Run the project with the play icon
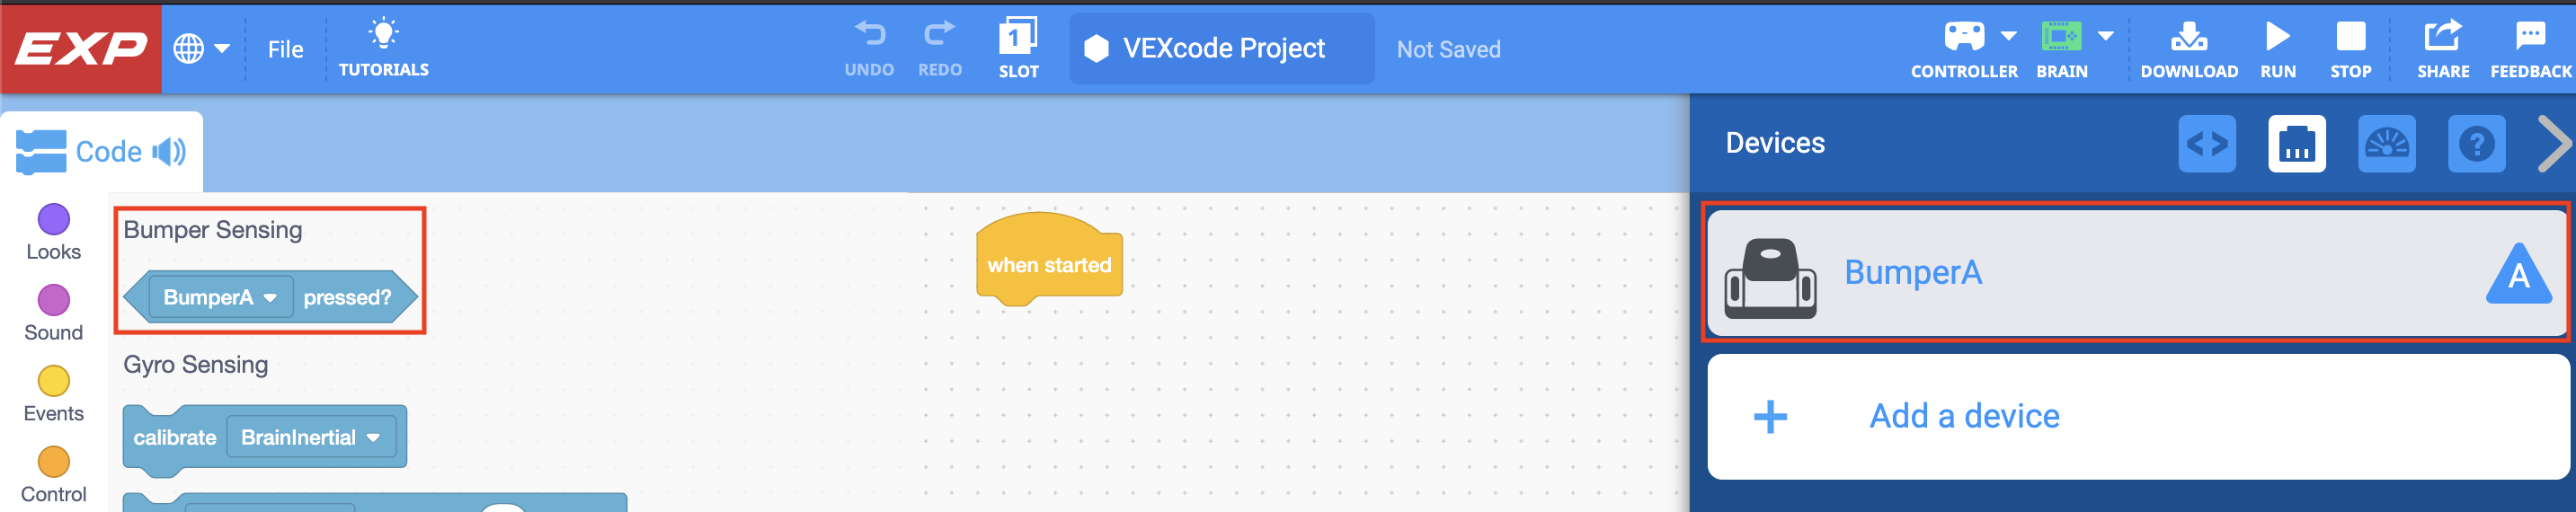The width and height of the screenshot is (2576, 512). coord(2277,38)
